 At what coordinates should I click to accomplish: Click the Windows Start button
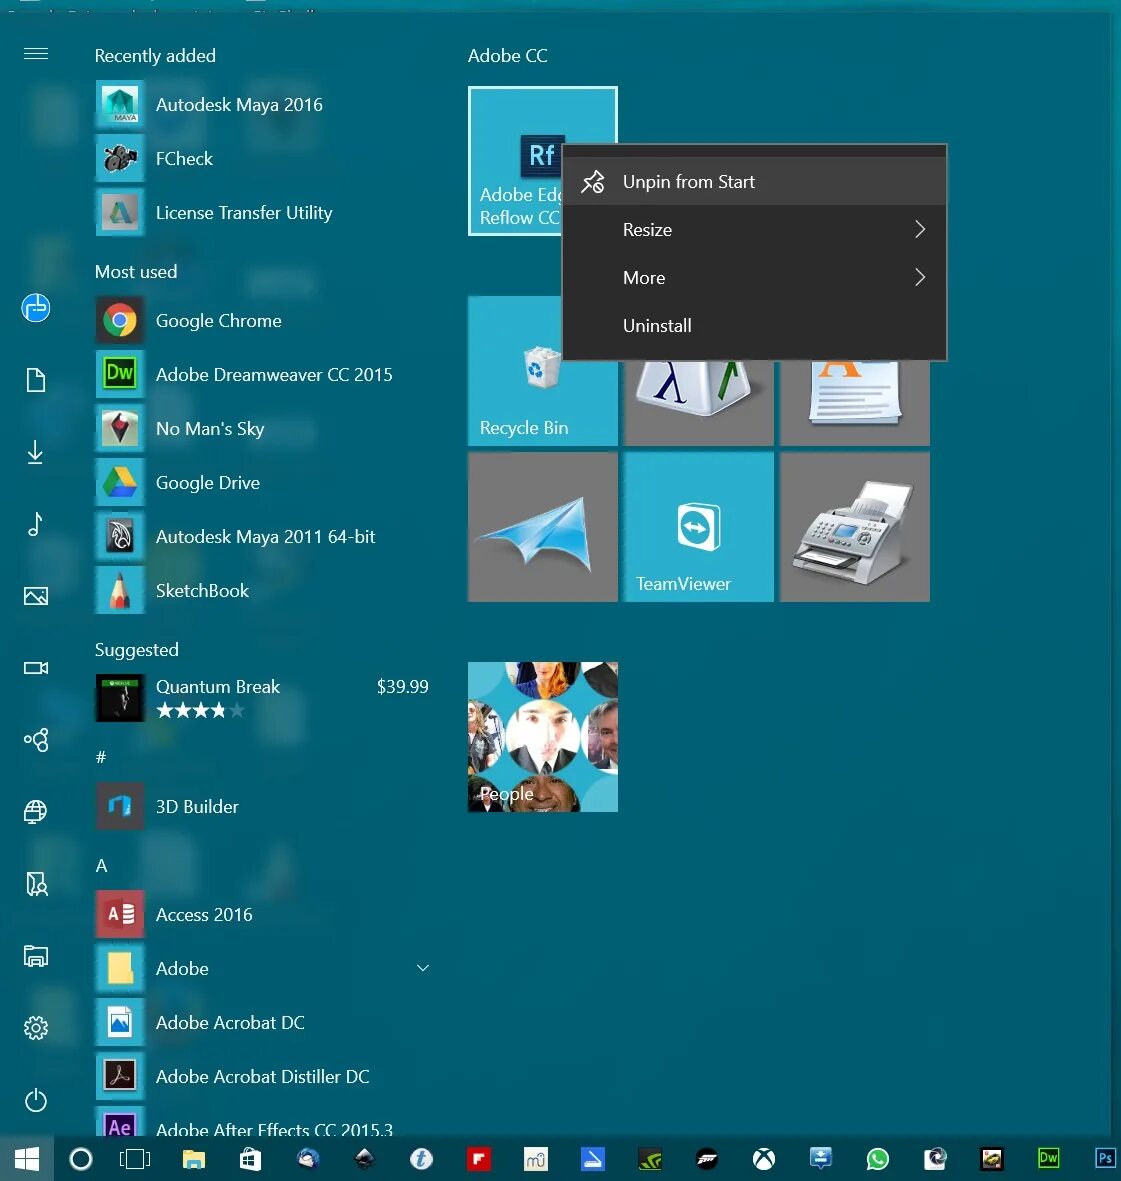pyautogui.click(x=26, y=1158)
